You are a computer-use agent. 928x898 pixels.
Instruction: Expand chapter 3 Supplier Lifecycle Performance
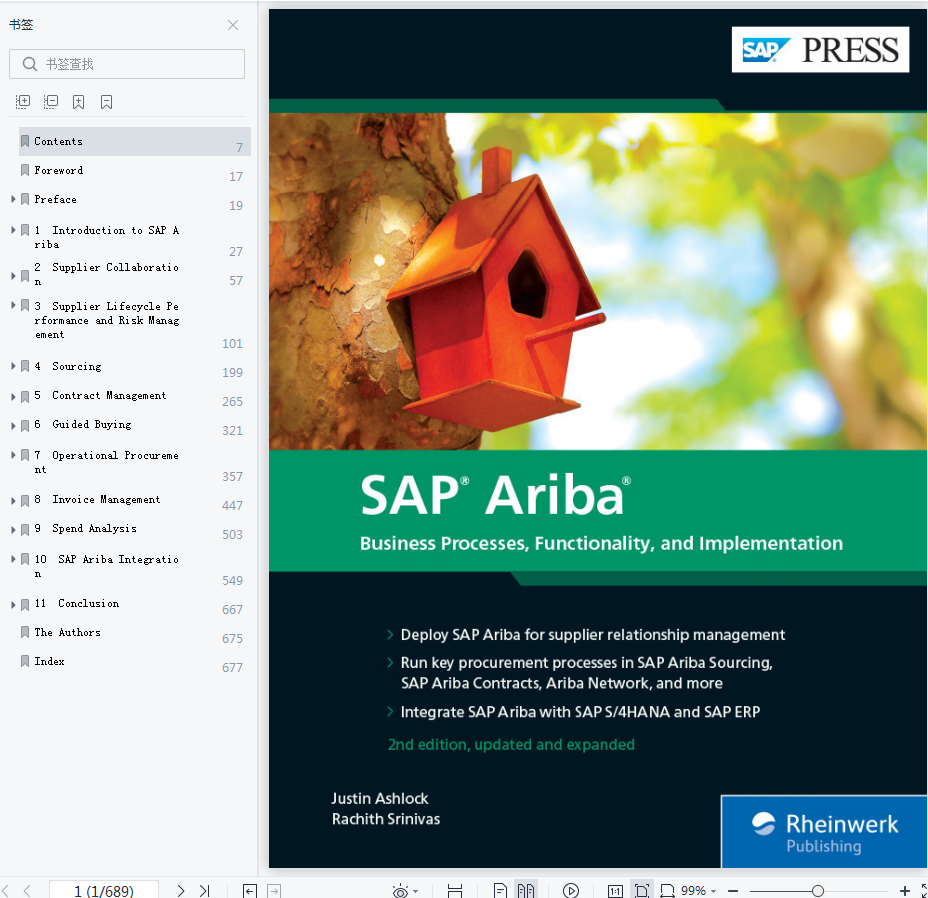pyautogui.click(x=13, y=305)
